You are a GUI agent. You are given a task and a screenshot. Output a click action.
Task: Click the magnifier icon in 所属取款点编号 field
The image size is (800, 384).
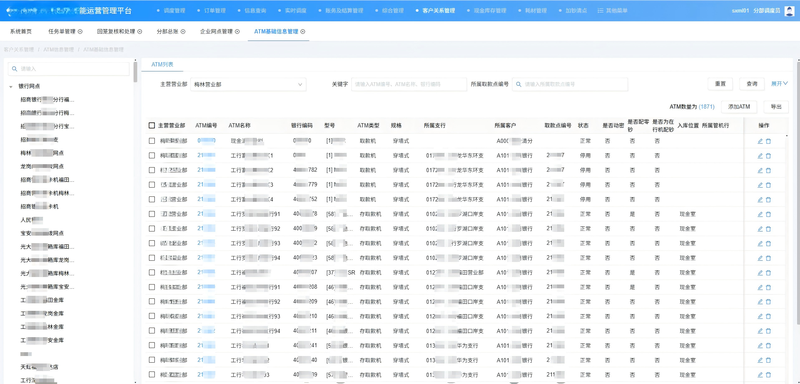point(519,84)
